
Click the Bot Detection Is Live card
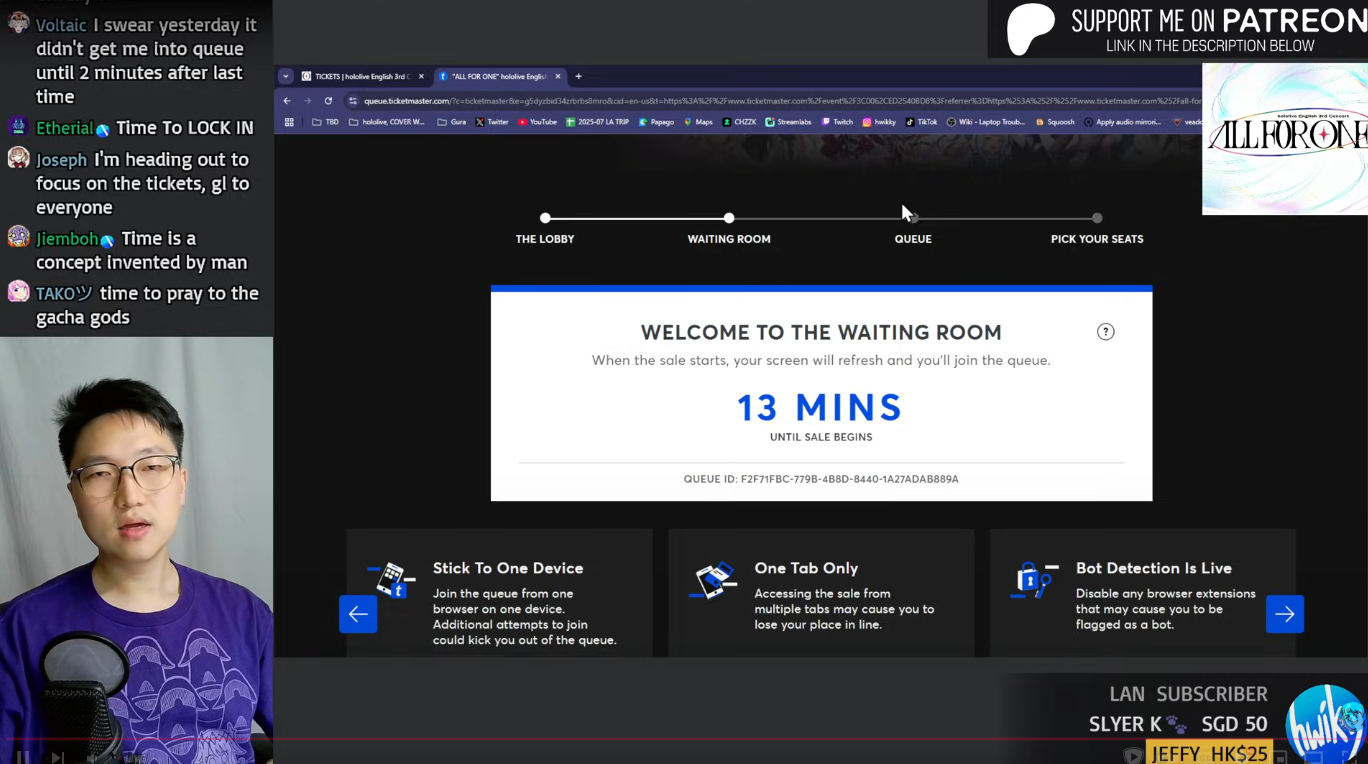click(1142, 593)
